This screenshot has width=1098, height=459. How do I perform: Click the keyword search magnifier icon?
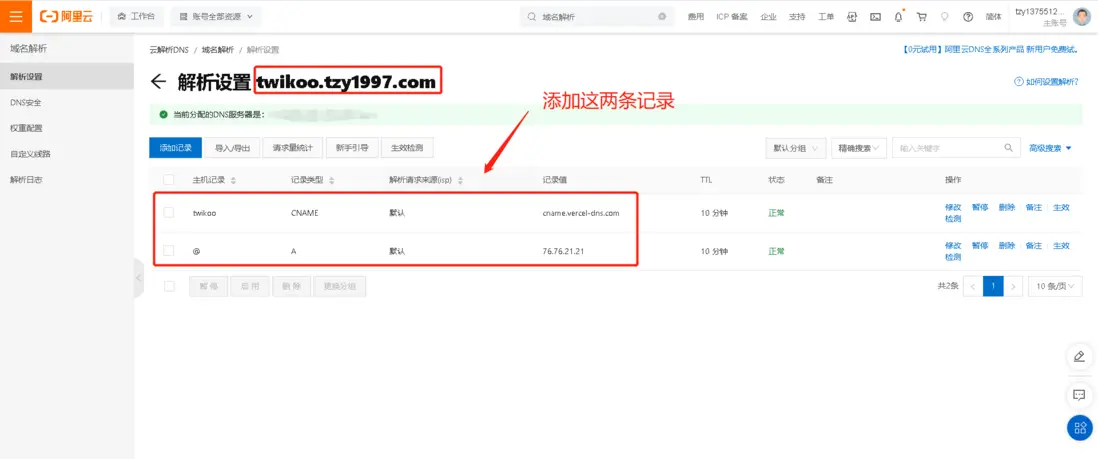[x=1008, y=148]
